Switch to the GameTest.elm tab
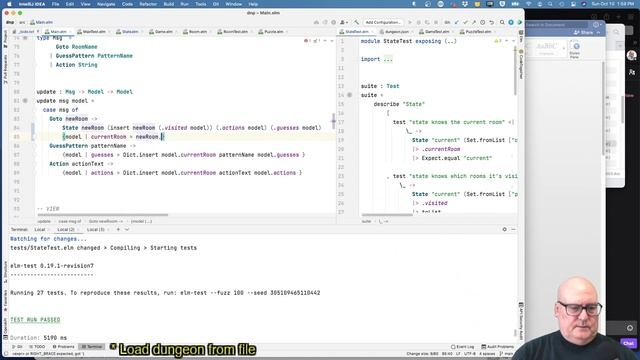This screenshot has width=640, height=360. click(x=436, y=31)
